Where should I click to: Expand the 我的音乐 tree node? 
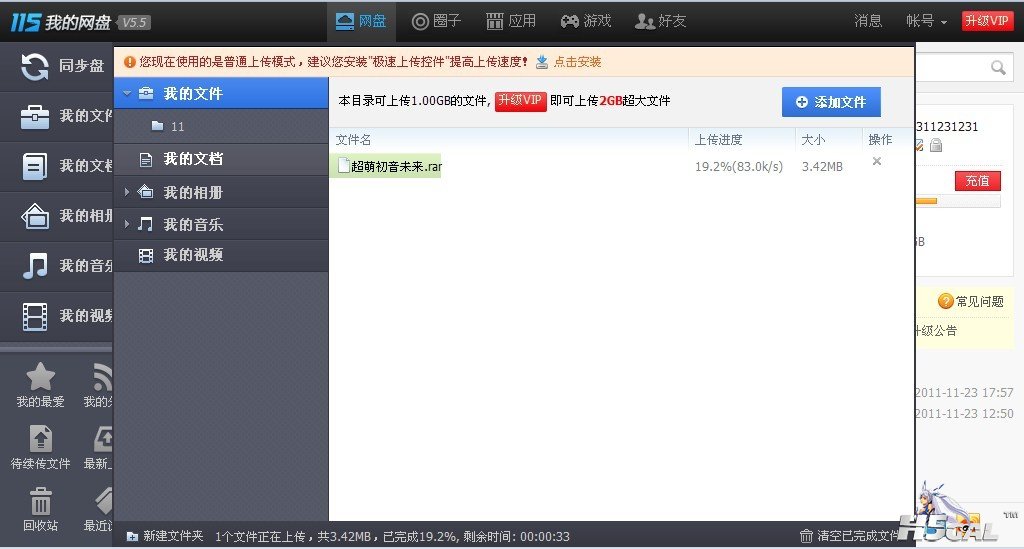click(126, 224)
